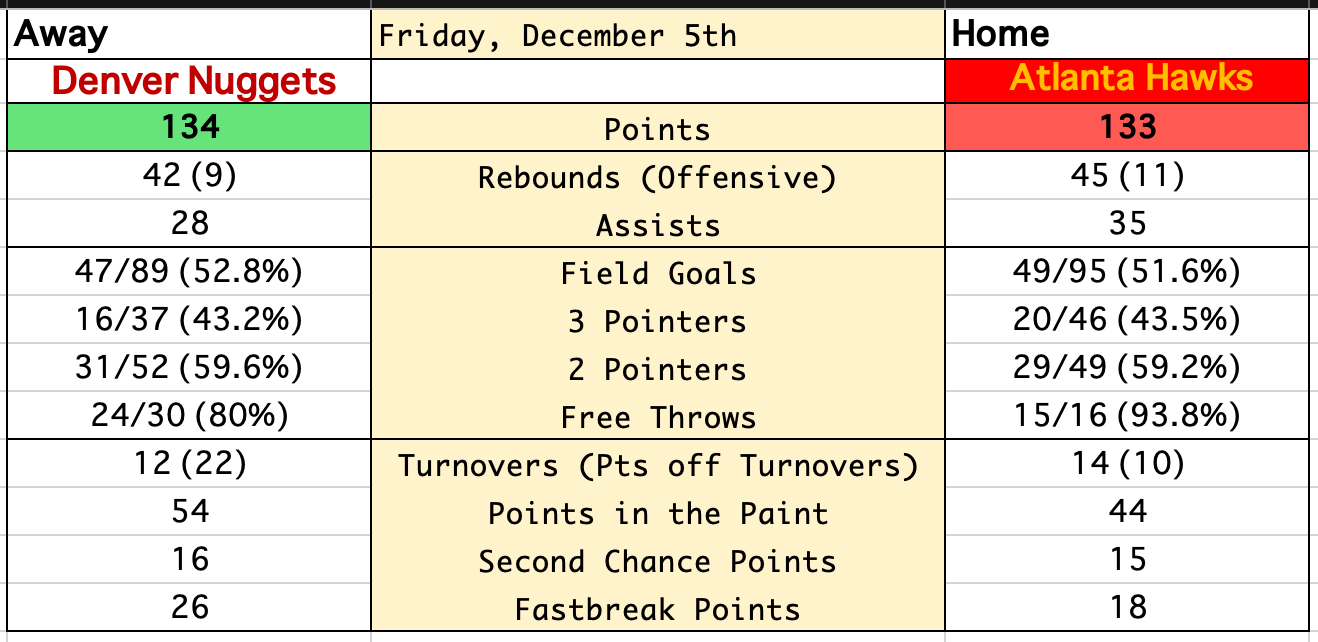Click the "Rebounds (Offensive)" label cell
This screenshot has width=1318, height=642.
pyautogui.click(x=657, y=177)
